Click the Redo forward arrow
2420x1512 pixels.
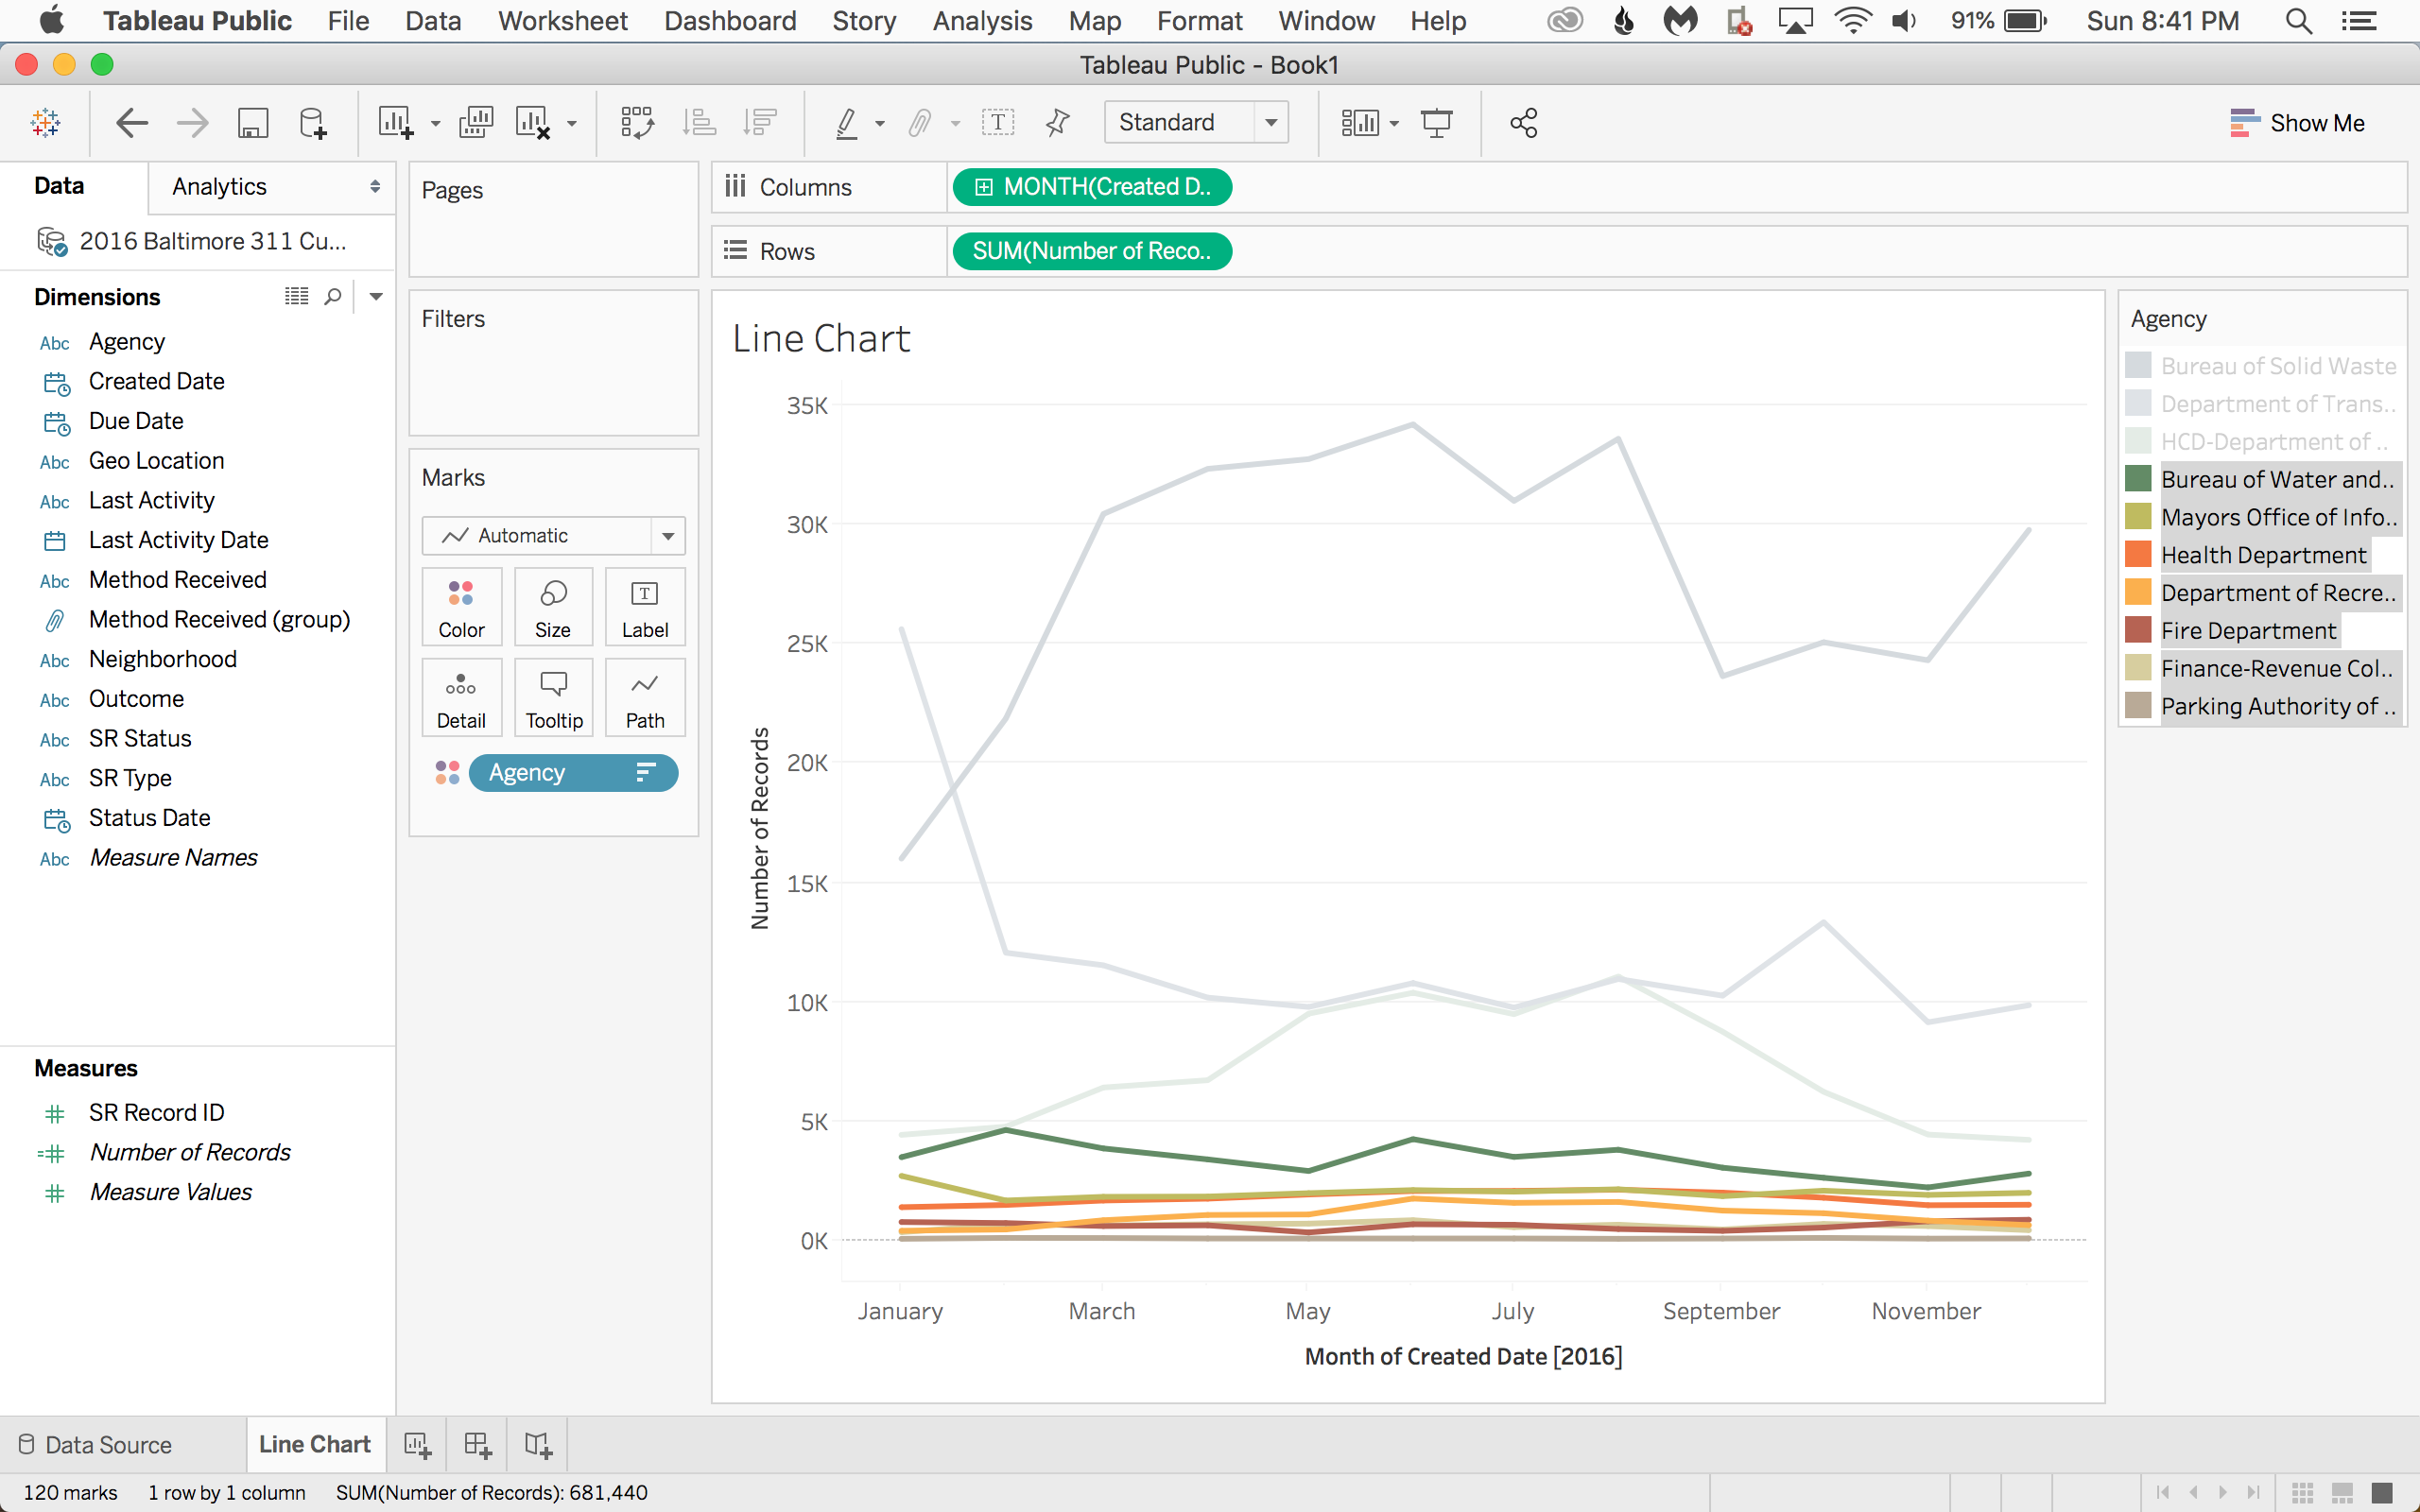tap(192, 123)
